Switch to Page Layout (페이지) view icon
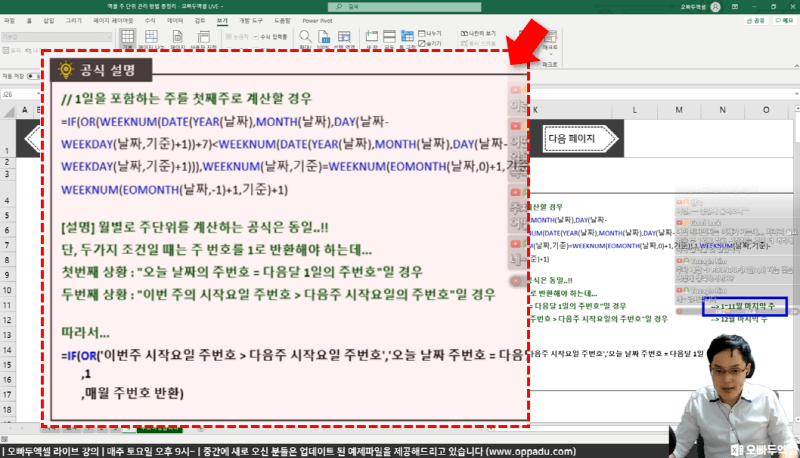Screen dimensions: 800x458 [x=178, y=39]
